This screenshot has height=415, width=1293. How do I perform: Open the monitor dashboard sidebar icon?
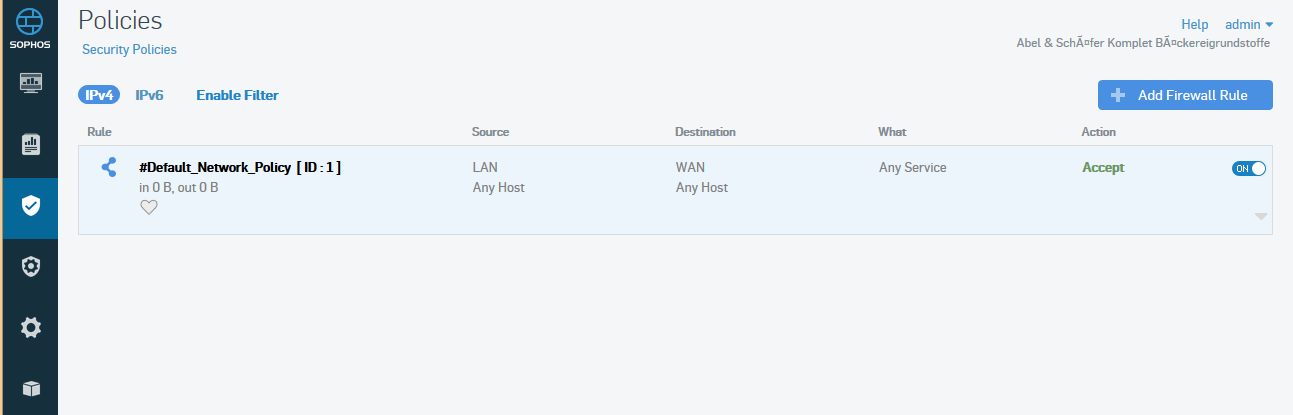30,82
